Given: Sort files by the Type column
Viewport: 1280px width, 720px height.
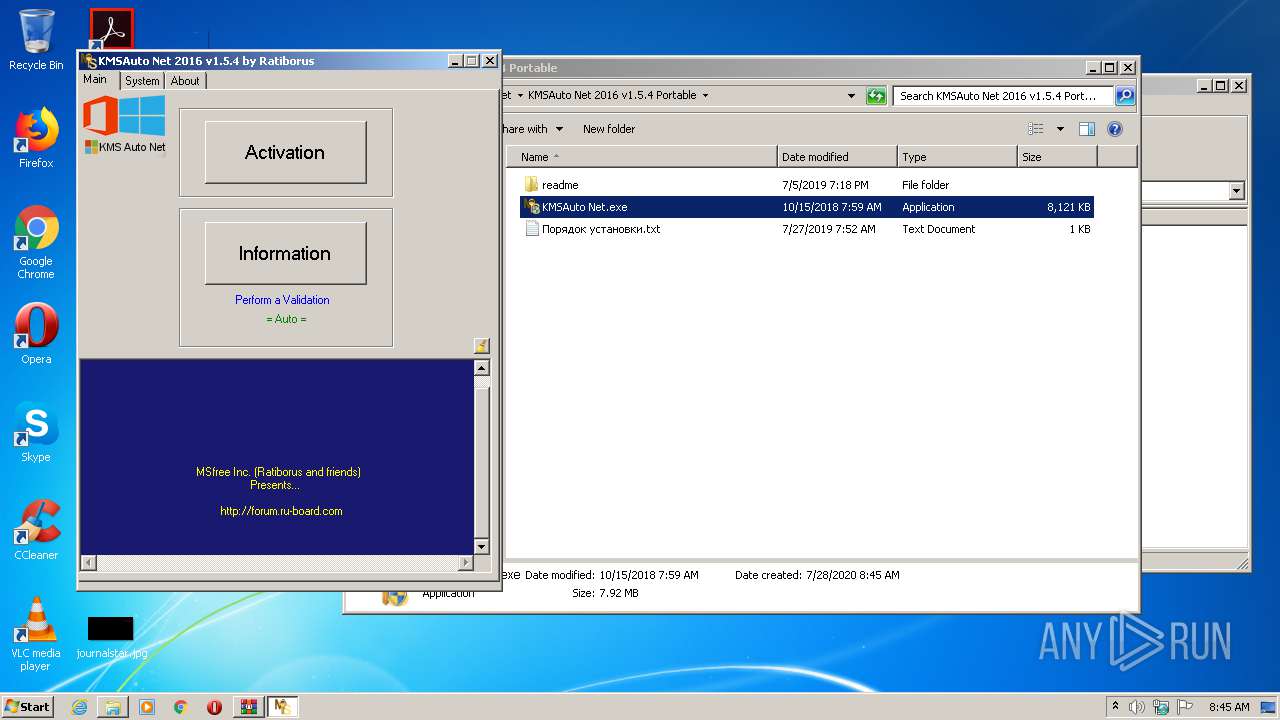Looking at the screenshot, I should click(x=957, y=157).
